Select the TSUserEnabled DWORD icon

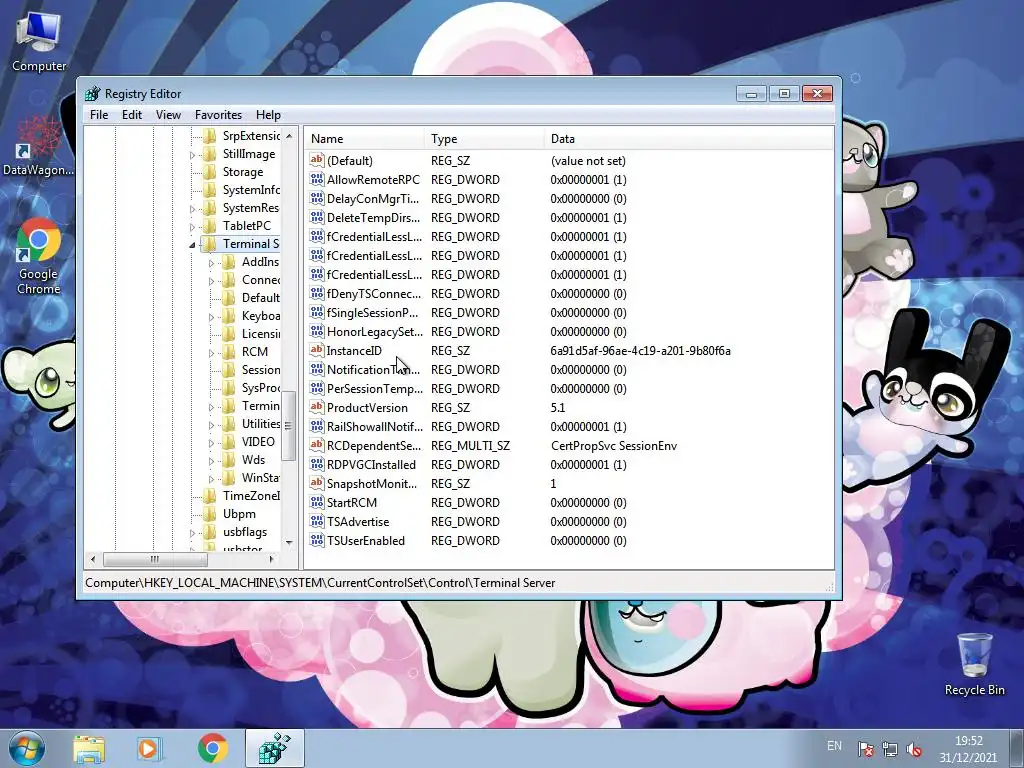[317, 540]
